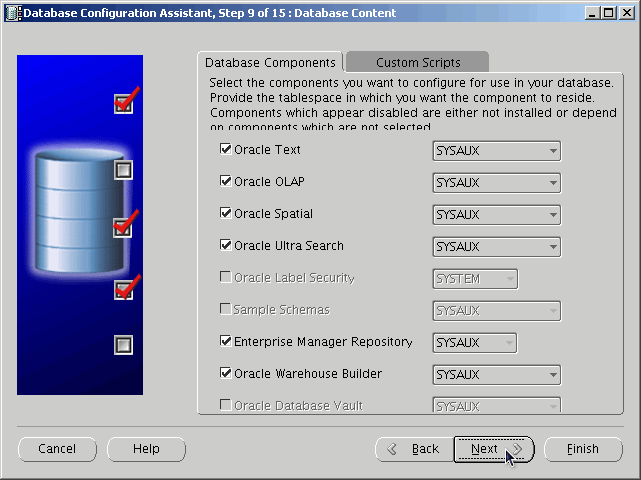Toggle the Oracle OLAP checkbox

[225, 182]
